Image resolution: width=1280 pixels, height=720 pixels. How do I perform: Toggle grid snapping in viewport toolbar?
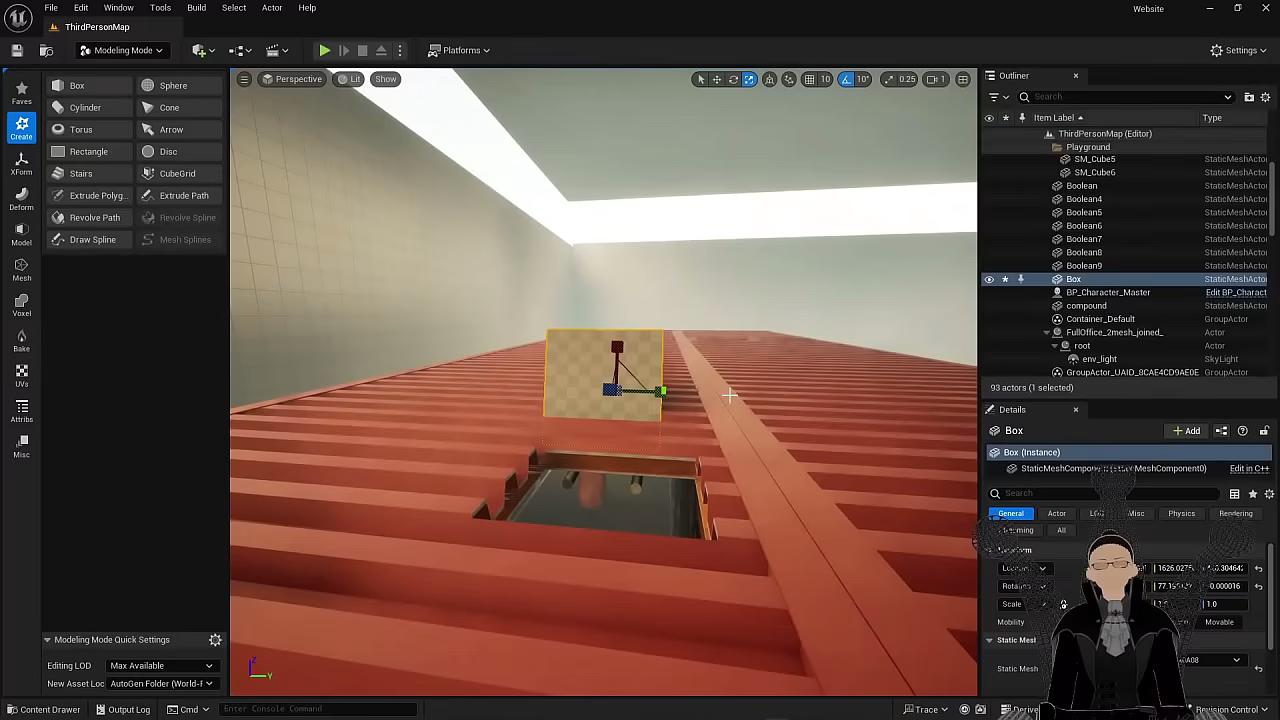809,79
